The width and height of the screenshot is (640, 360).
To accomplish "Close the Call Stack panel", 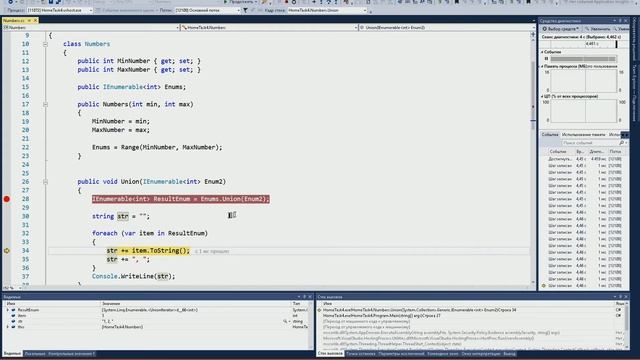I will (x=626, y=297).
